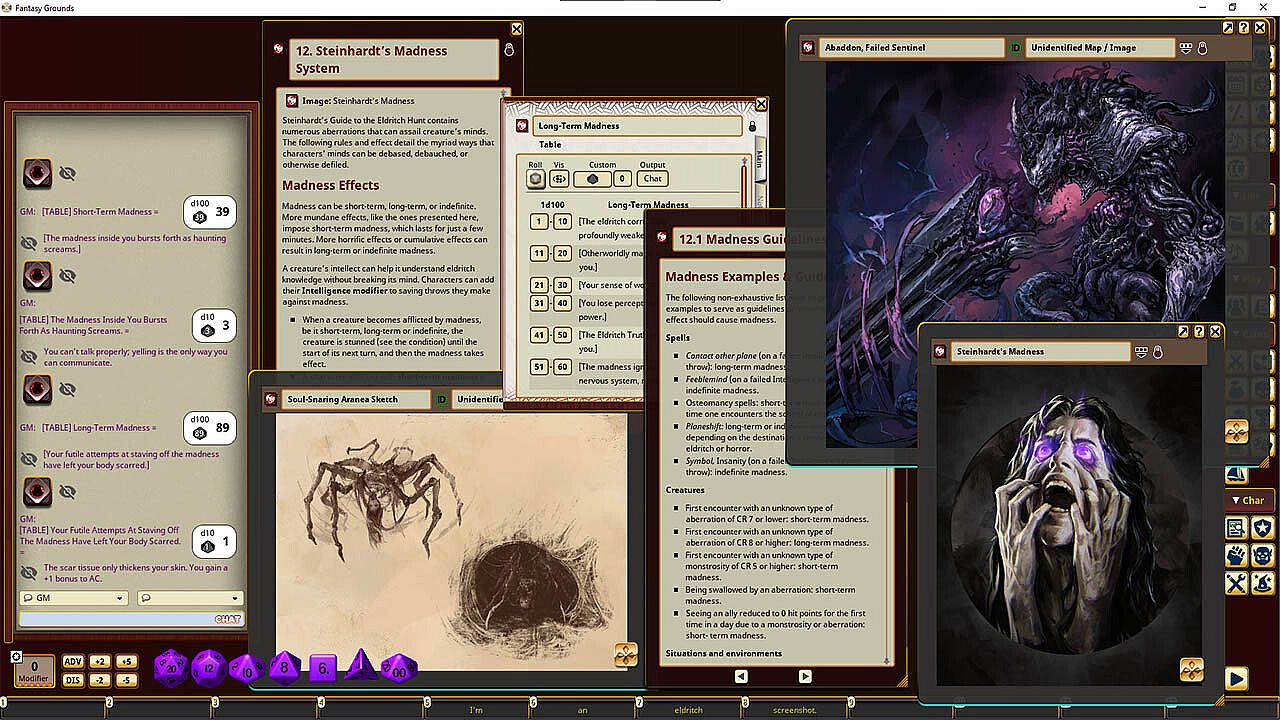
Task: Click pop-out arrow on Steinhardt's Madness image
Action: 1184,332
